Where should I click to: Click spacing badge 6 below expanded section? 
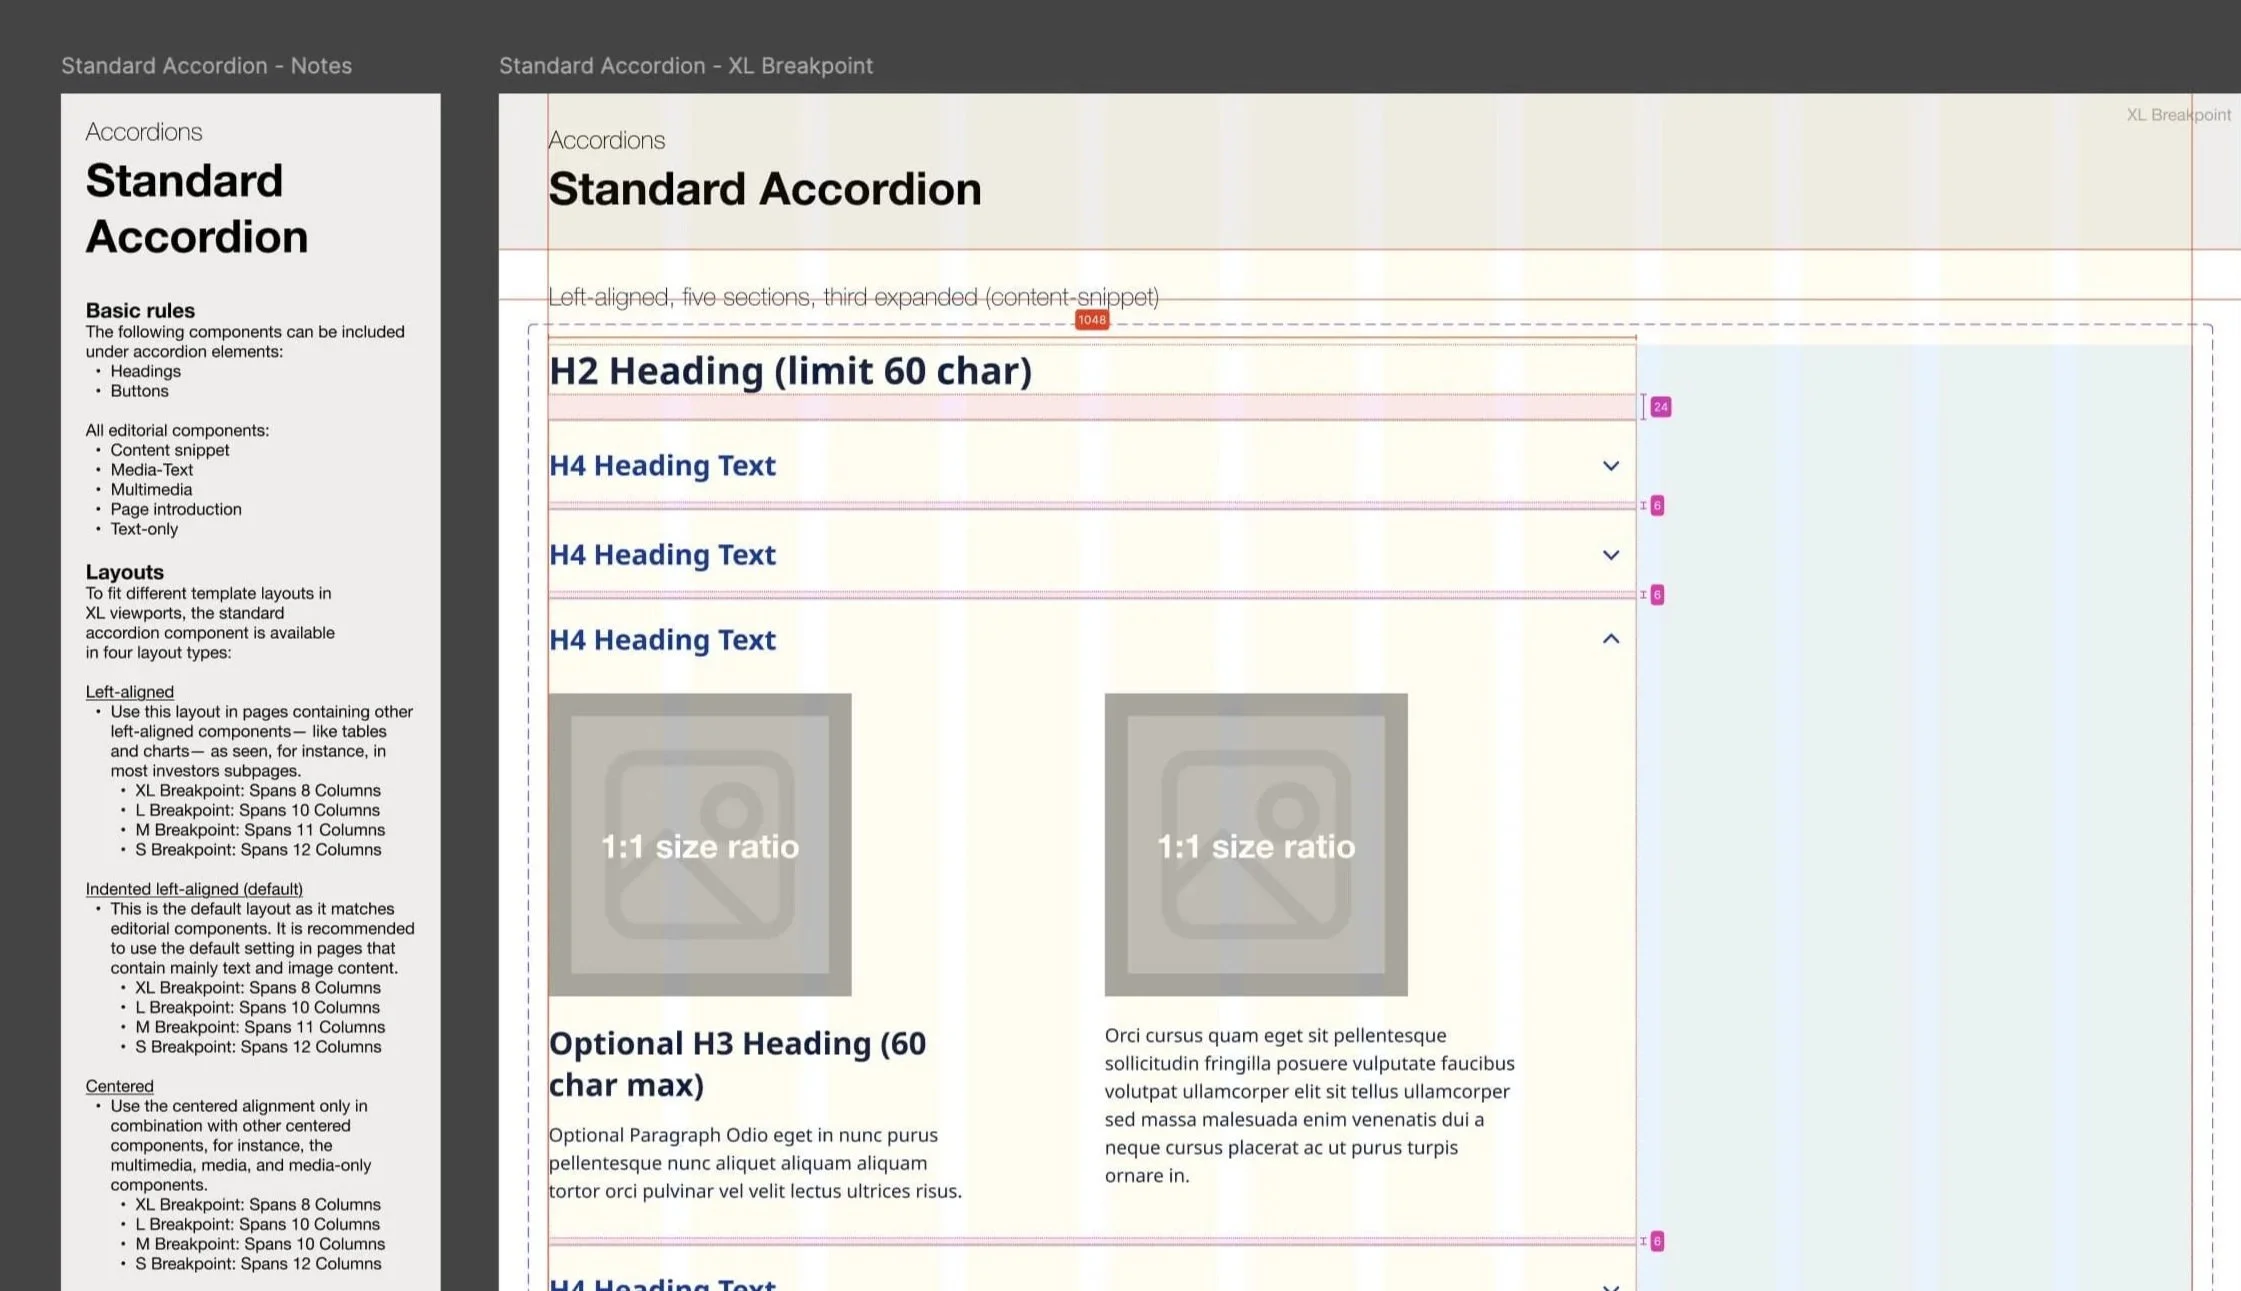pos(1657,1241)
